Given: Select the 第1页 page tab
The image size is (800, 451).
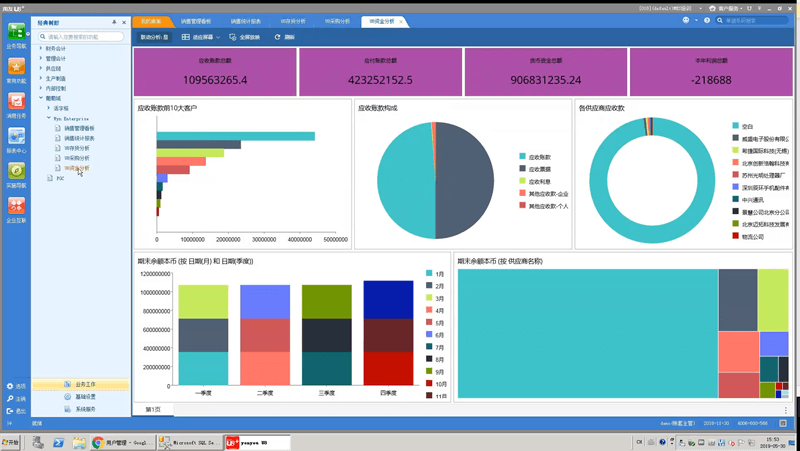Looking at the screenshot, I should (153, 410).
